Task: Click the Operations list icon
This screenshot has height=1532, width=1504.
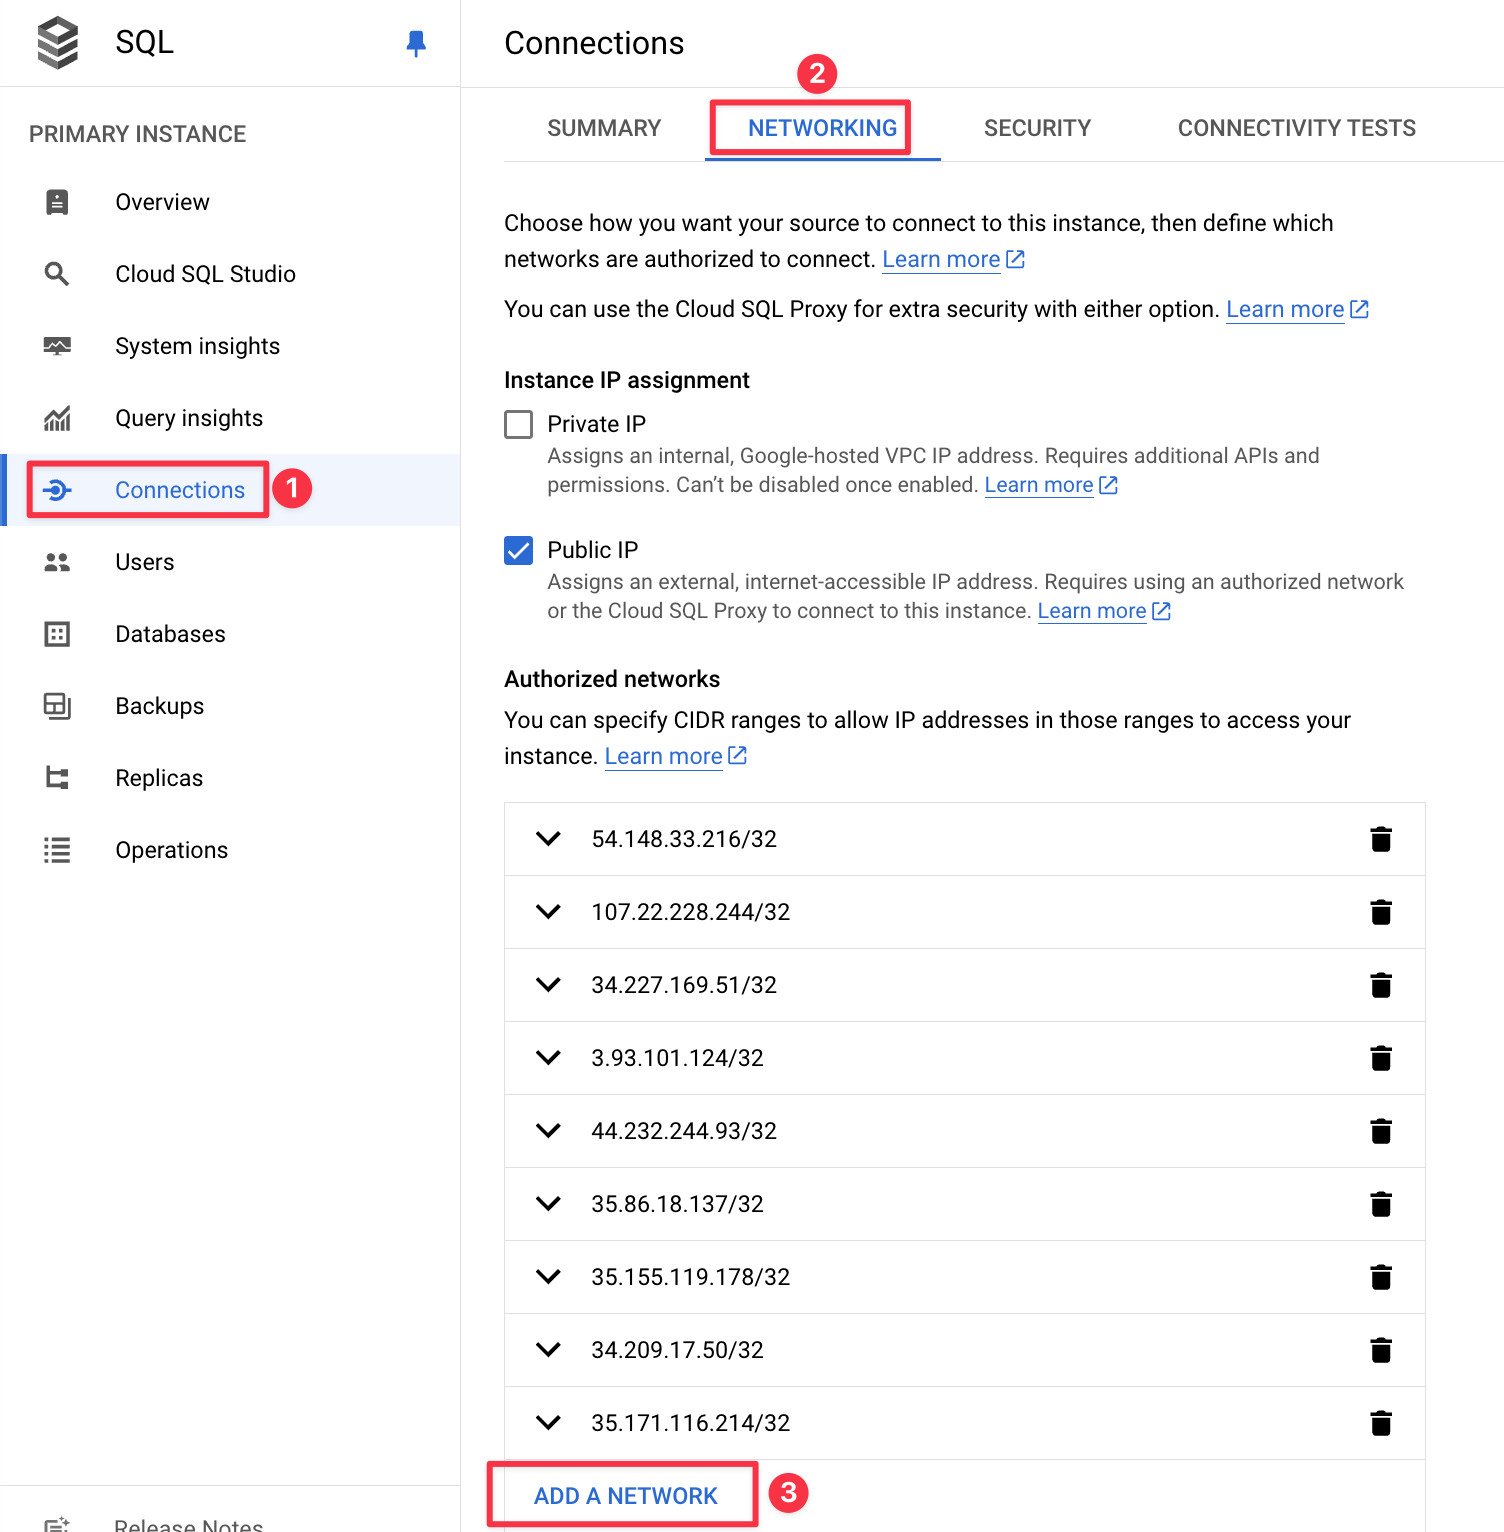Action: coord(57,849)
